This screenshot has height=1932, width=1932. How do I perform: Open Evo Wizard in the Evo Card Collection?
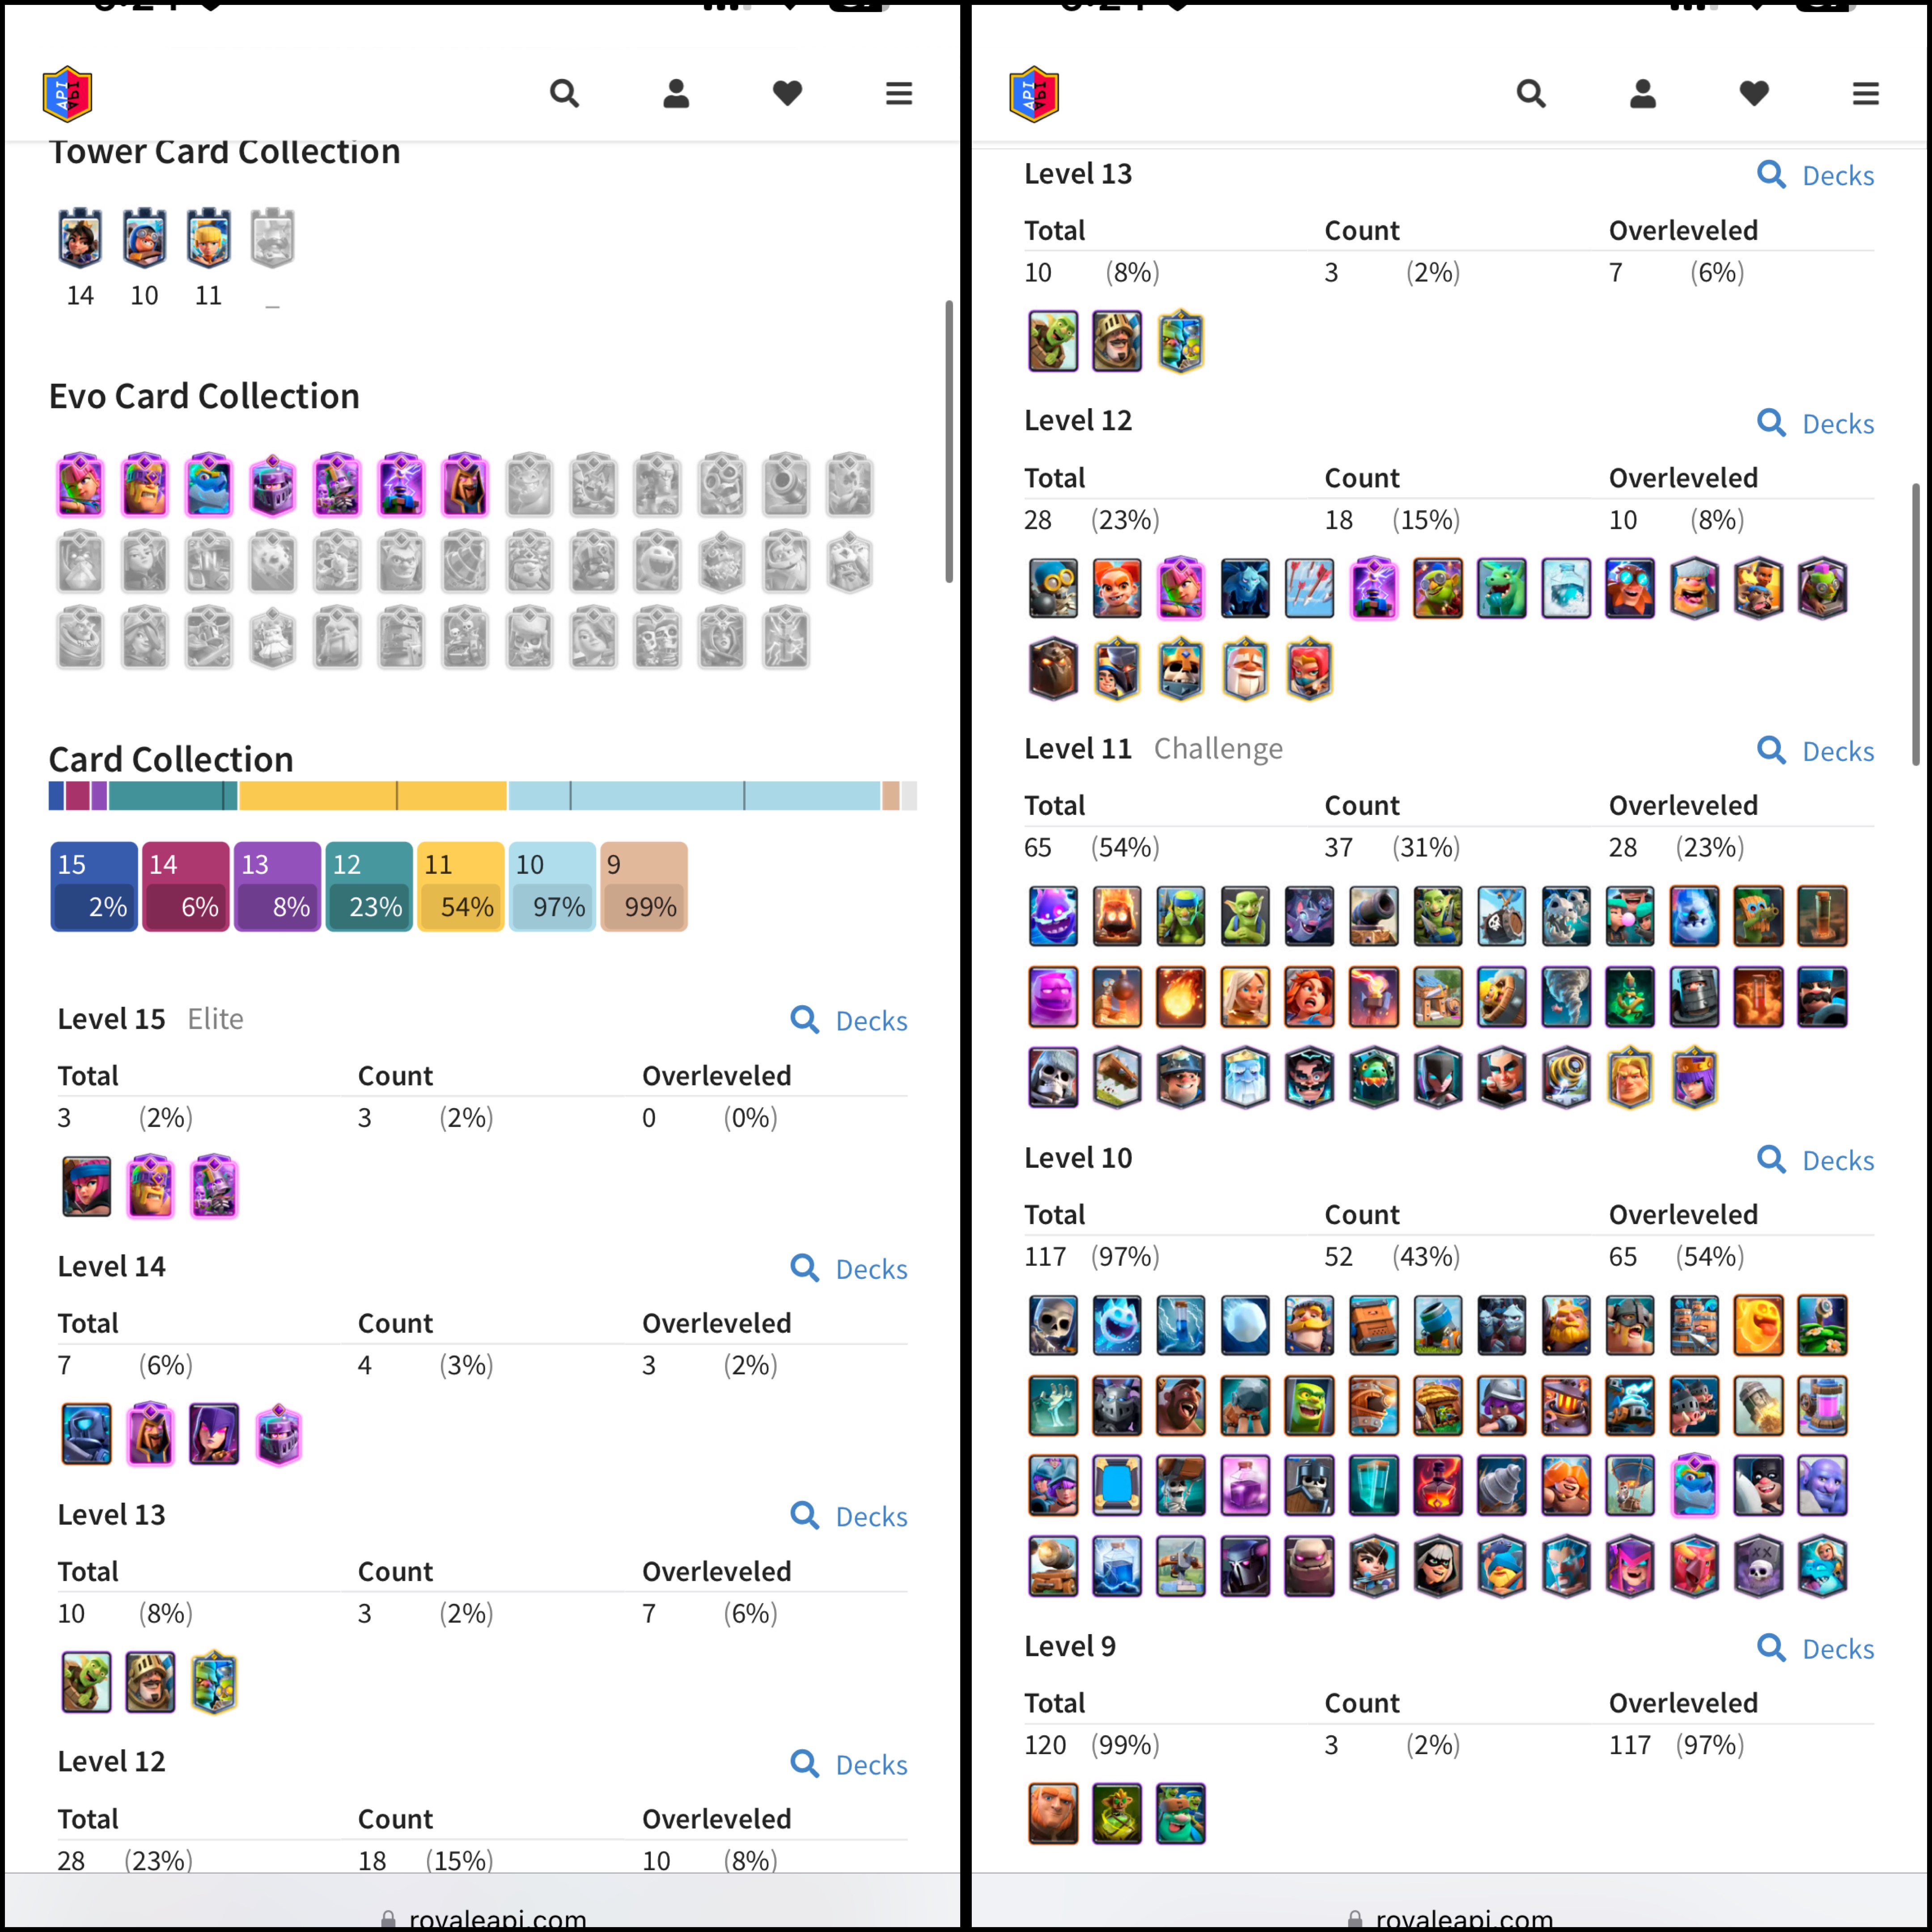pyautogui.click(x=465, y=485)
